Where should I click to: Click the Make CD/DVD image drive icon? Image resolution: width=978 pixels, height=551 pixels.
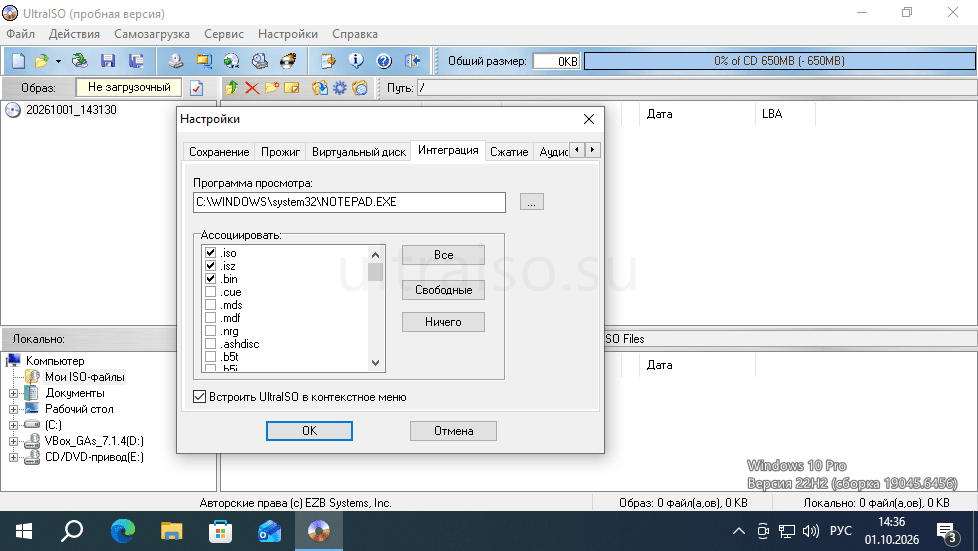[x=176, y=61]
